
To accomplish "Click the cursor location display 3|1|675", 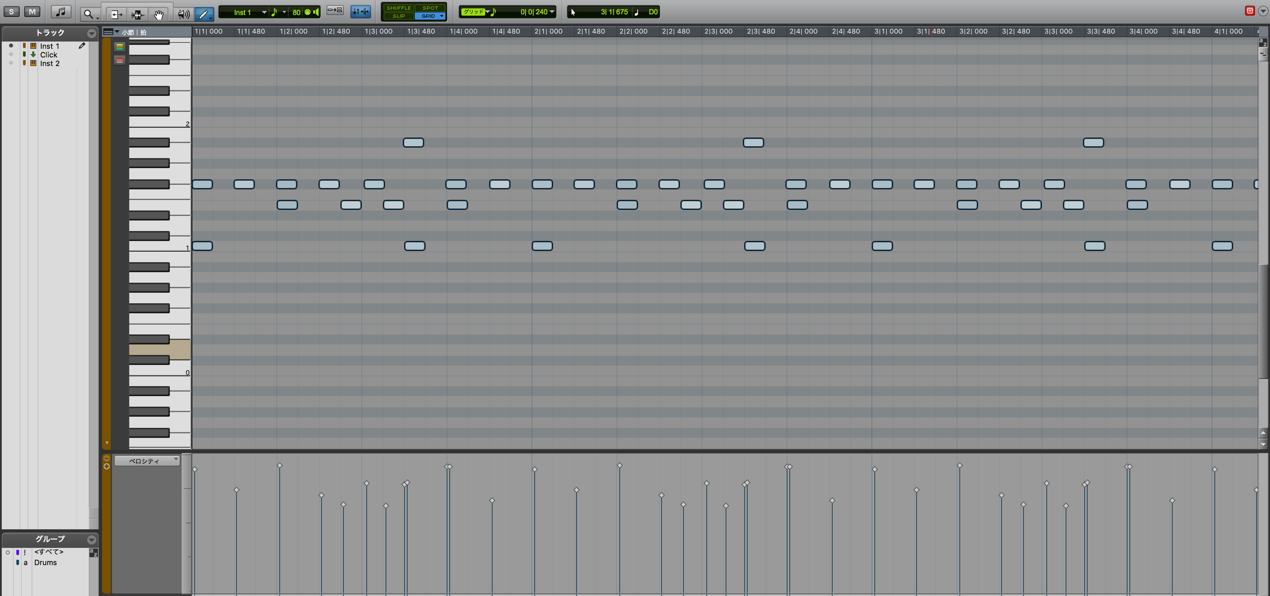I will point(614,12).
